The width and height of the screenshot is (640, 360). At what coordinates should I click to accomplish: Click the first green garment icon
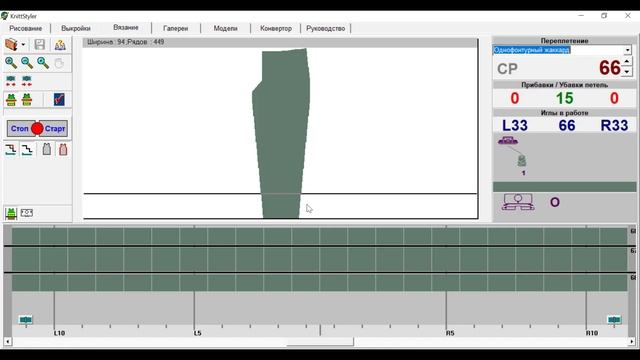11,100
